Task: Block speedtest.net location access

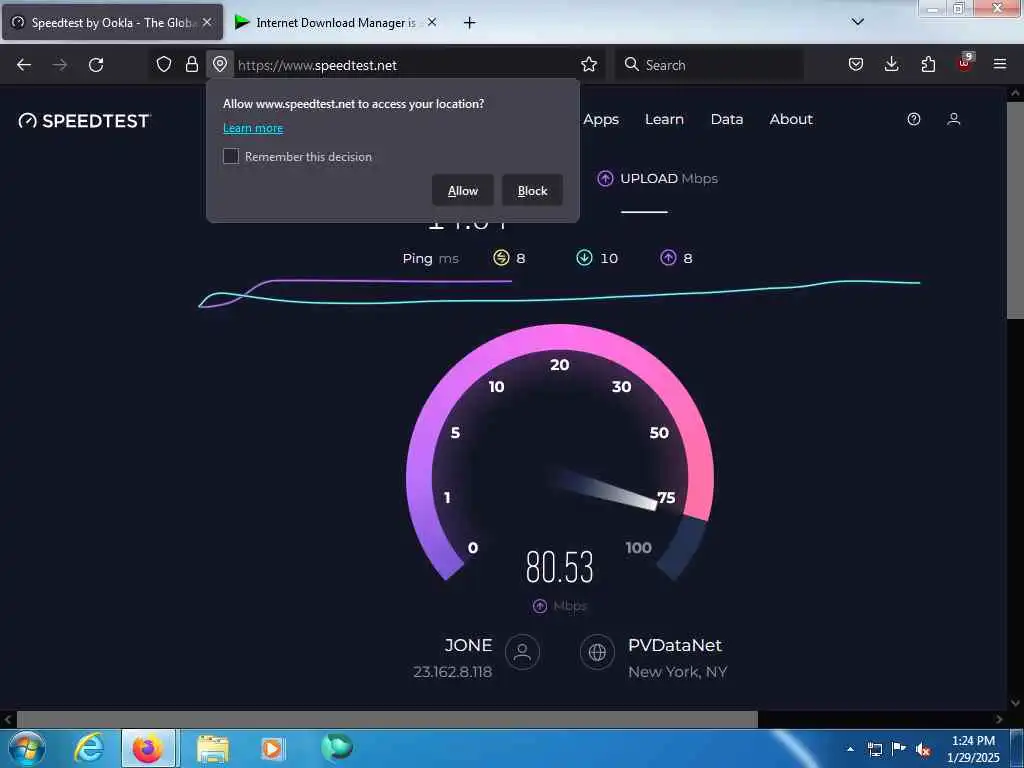Action: click(532, 191)
